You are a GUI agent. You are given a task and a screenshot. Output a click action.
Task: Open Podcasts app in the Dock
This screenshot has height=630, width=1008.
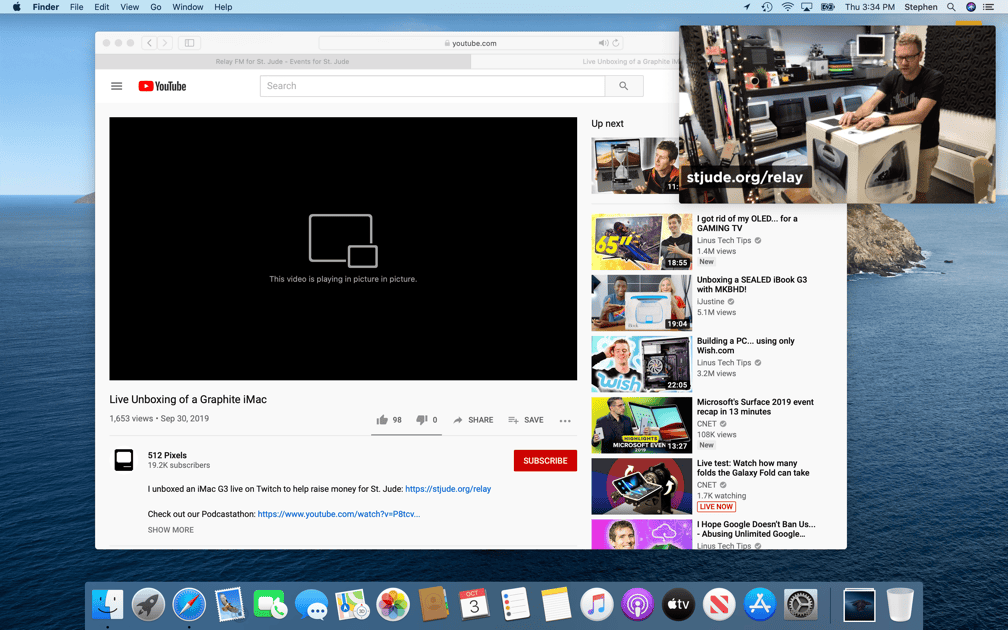click(x=637, y=605)
